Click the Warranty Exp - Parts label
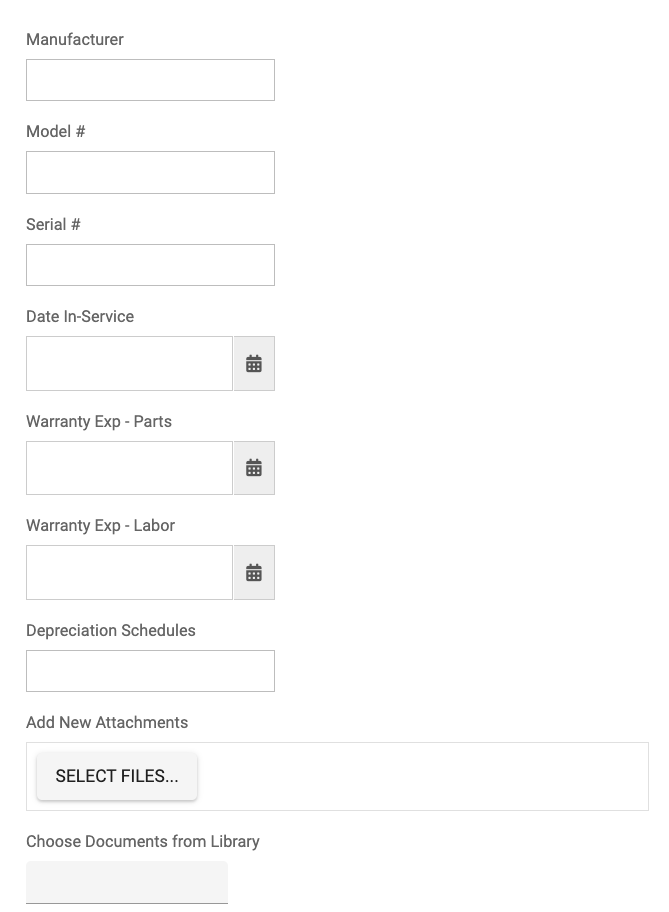669x912 pixels. coord(99,422)
